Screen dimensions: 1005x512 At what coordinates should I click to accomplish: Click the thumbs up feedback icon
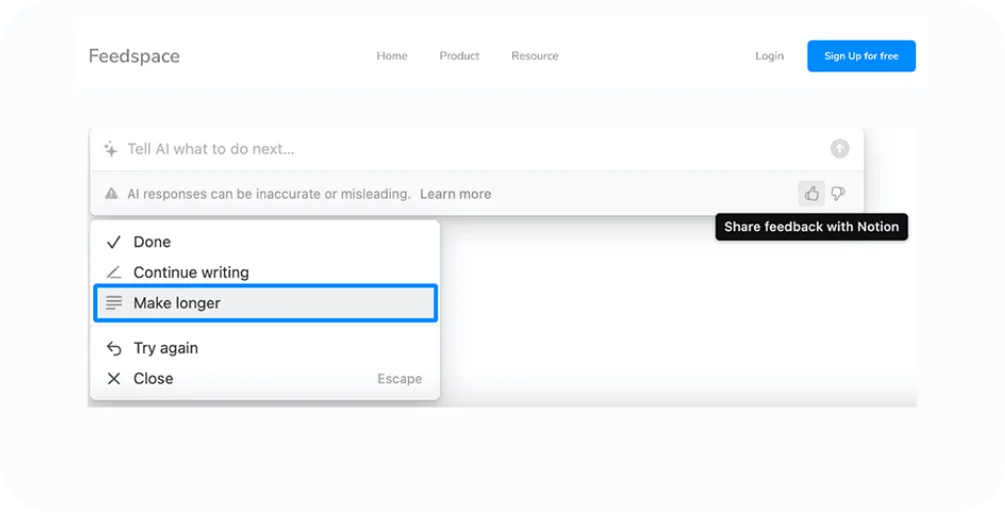[811, 193]
